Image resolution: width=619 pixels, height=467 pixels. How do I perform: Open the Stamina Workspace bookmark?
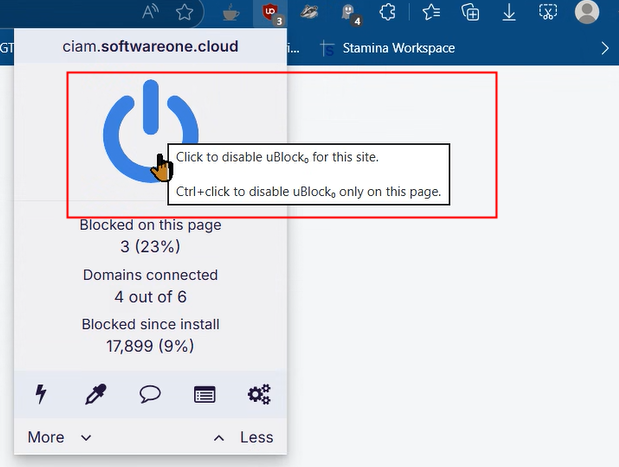(386, 48)
